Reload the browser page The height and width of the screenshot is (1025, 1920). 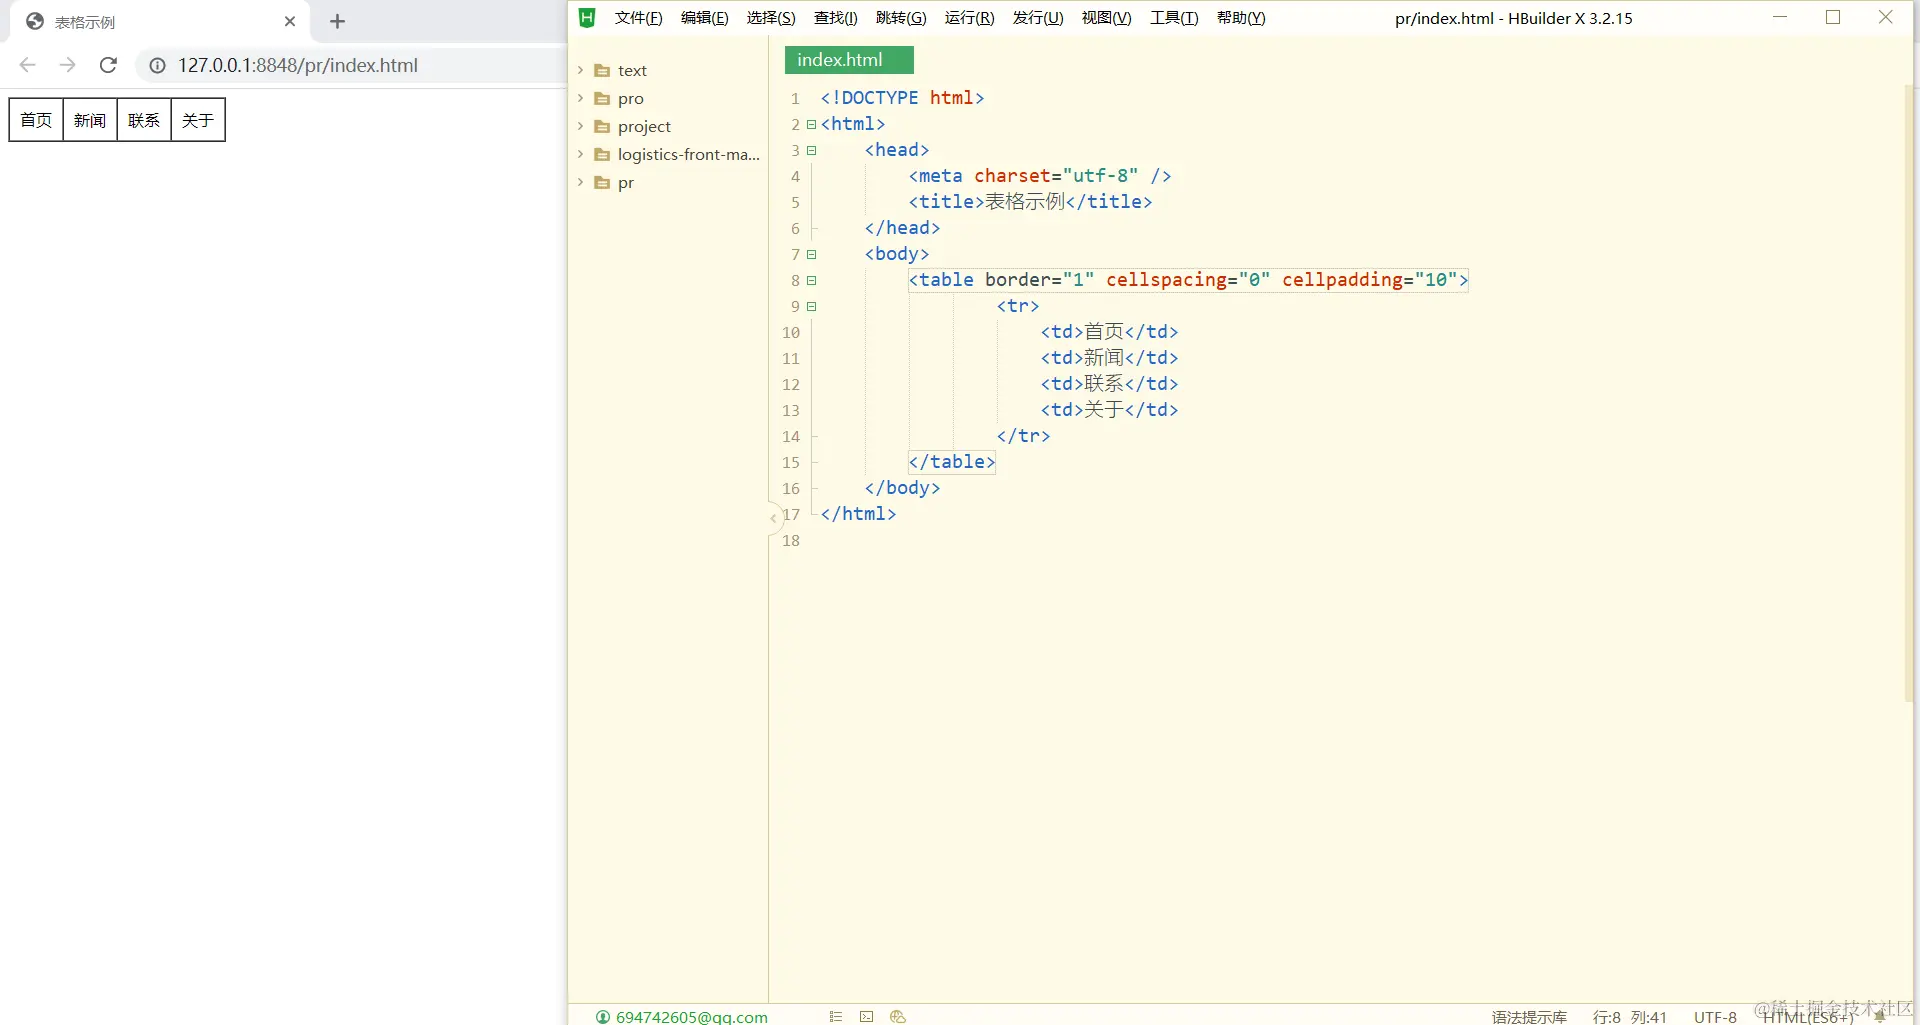[109, 65]
